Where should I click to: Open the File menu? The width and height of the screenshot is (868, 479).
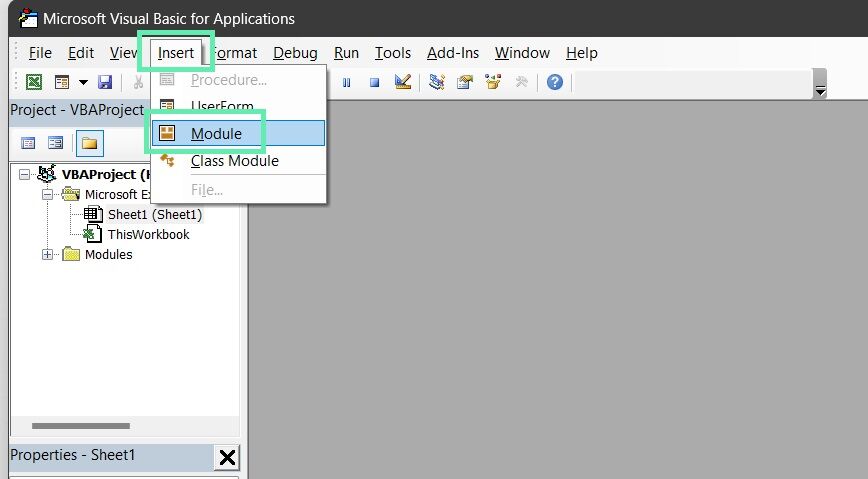[40, 53]
